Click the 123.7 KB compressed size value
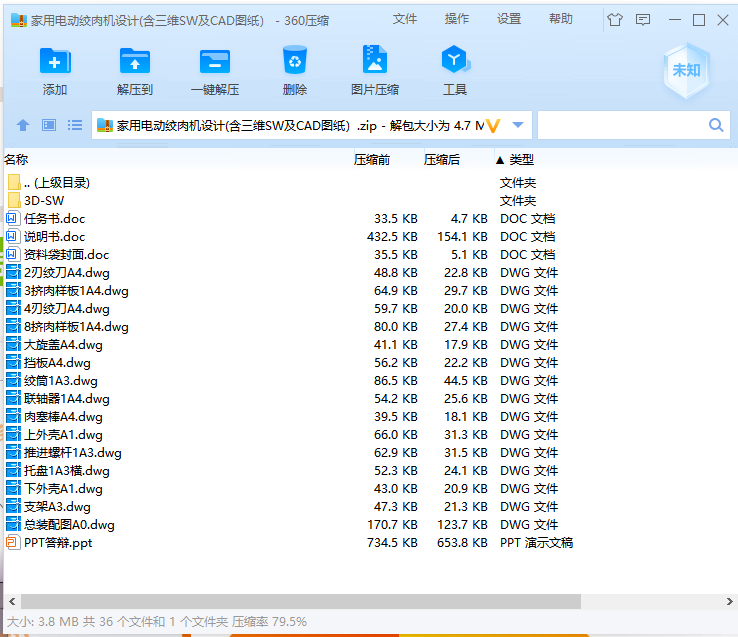The width and height of the screenshot is (738, 637). pyautogui.click(x=462, y=525)
